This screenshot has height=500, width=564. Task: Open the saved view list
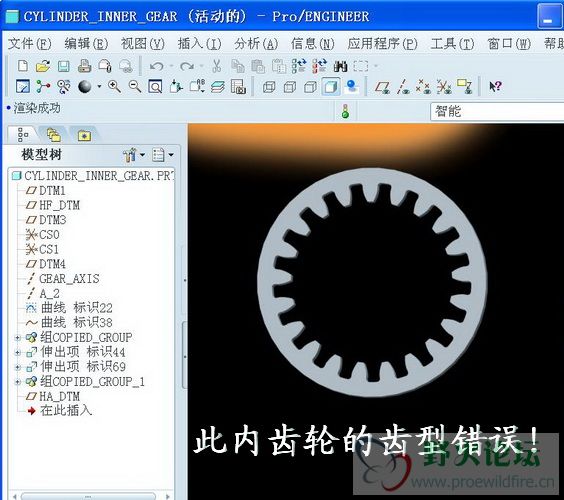point(197,87)
